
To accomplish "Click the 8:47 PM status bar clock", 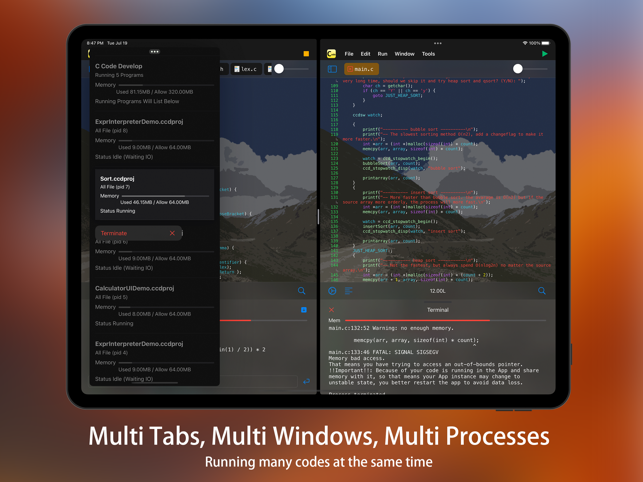I will point(95,43).
